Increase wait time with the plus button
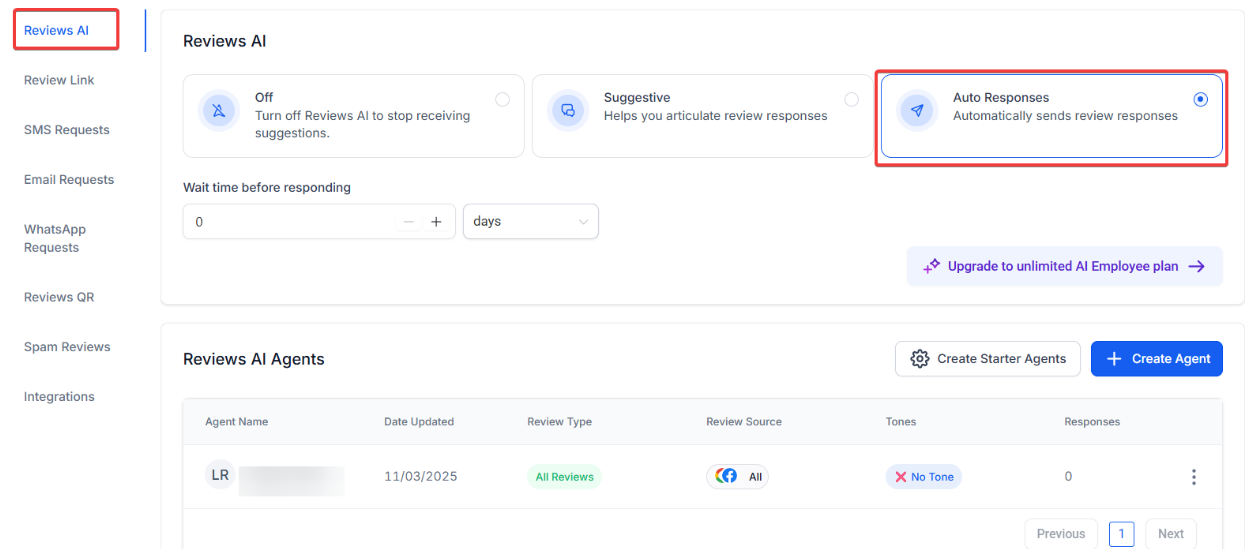Screen dimensions: 1247x560 436,222
